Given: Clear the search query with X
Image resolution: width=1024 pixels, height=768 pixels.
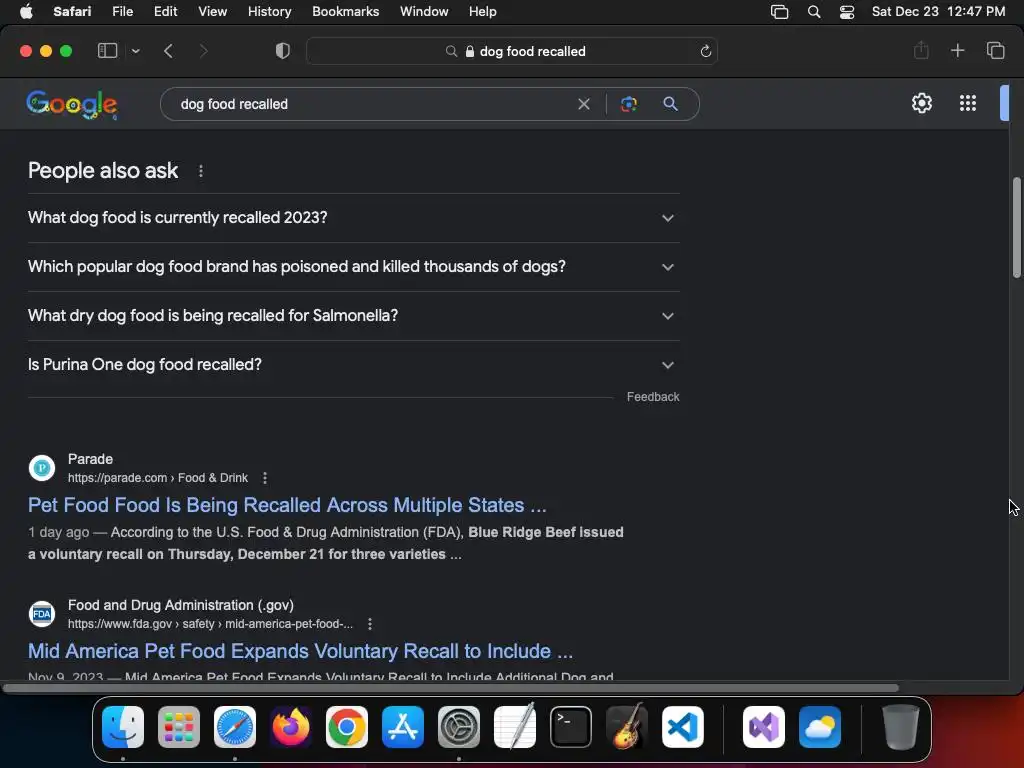Looking at the screenshot, I should (584, 104).
